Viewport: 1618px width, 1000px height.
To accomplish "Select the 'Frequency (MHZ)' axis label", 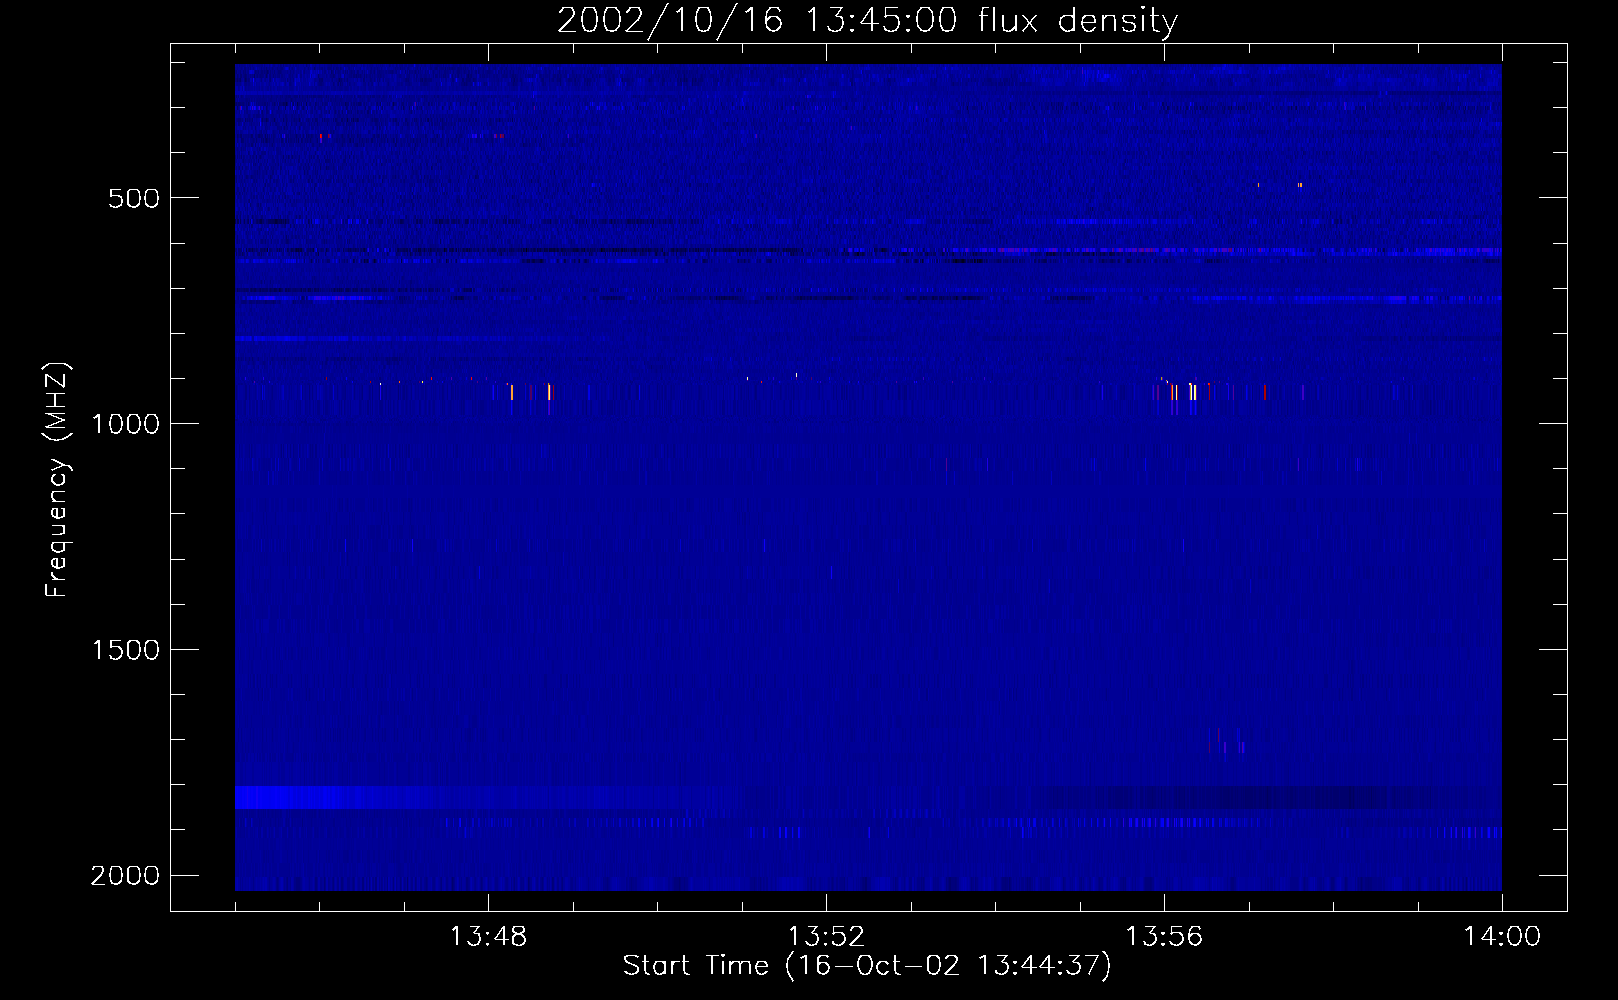I will tap(58, 480).
